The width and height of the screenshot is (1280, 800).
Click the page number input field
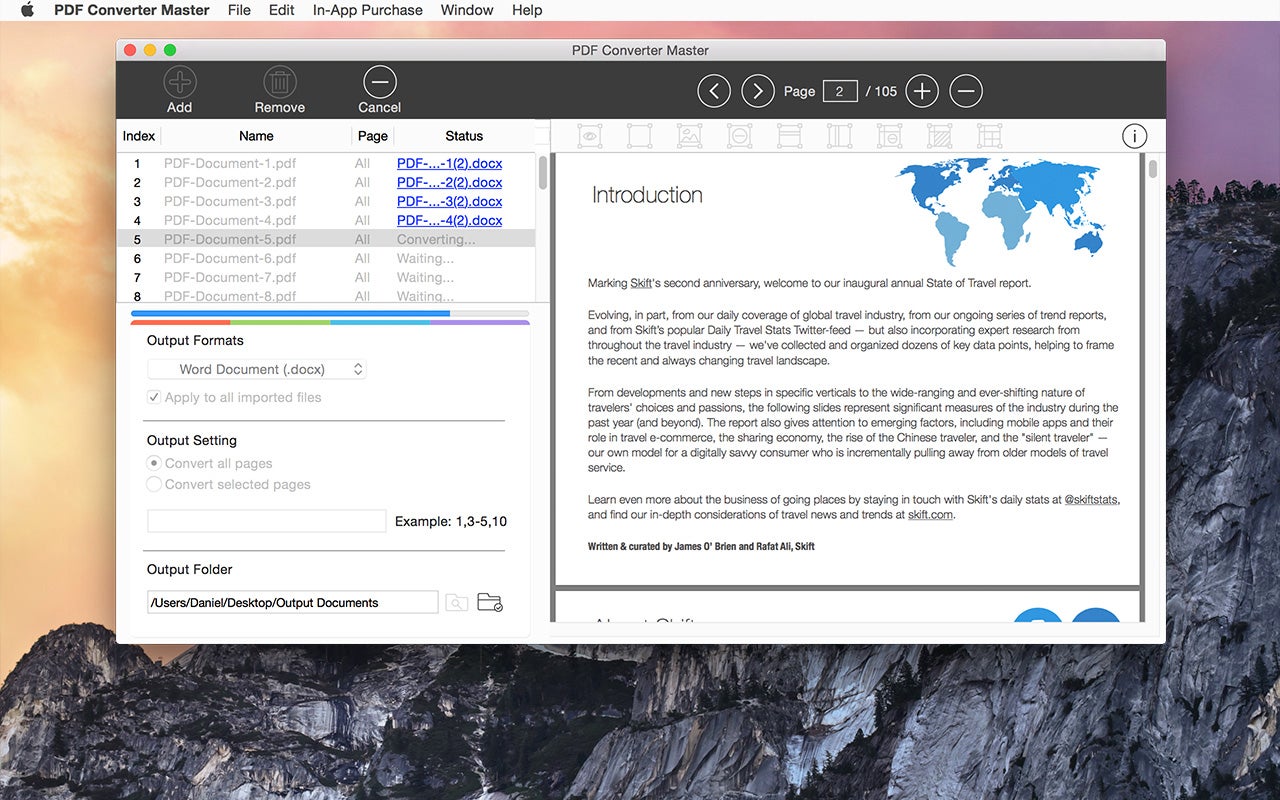(x=840, y=91)
